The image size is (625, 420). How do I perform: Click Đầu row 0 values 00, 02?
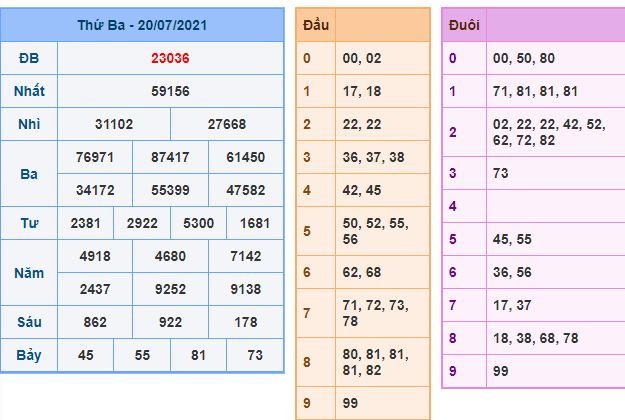tap(362, 58)
